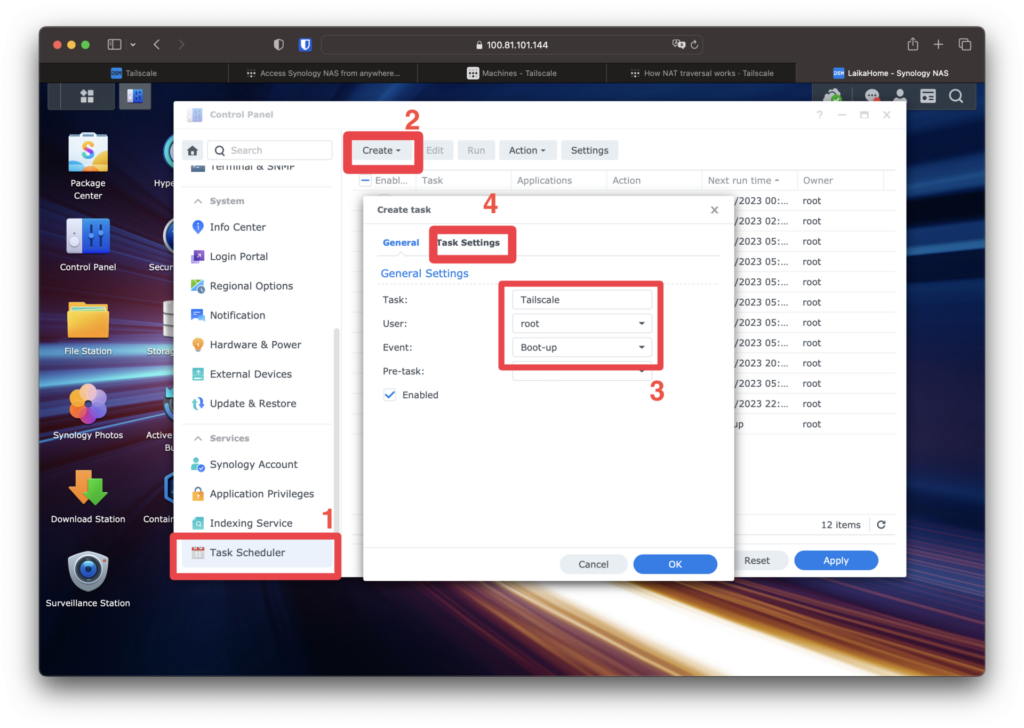
Task: Collapse the System section in sidebar
Action: pos(198,201)
